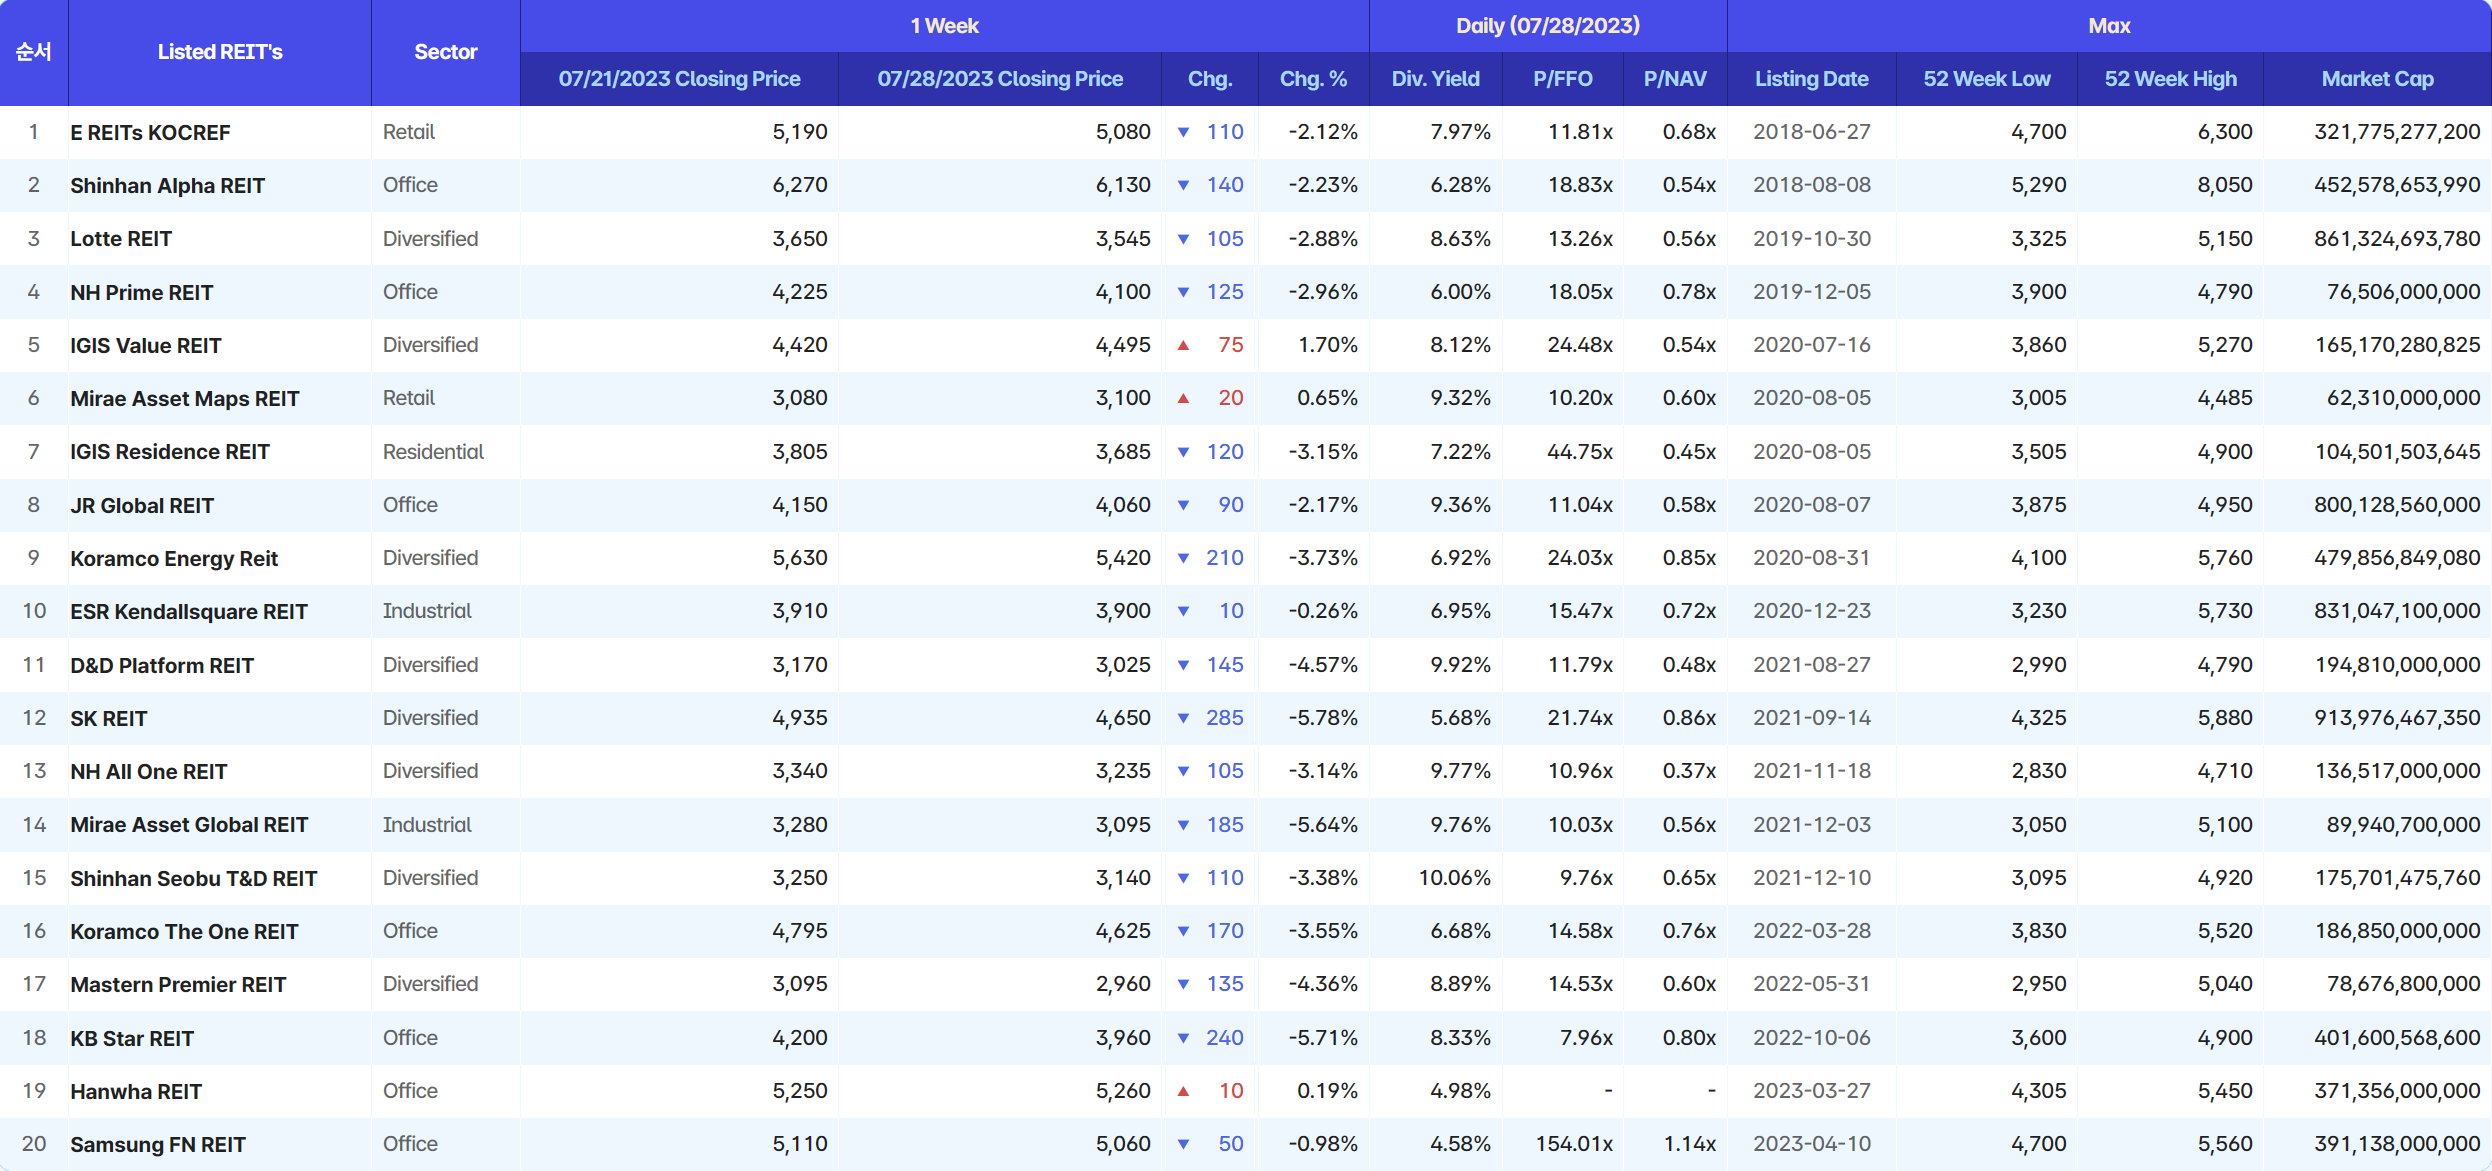The height and width of the screenshot is (1171, 2492).
Task: Click the down arrow in SK REIT row
Action: 1183,718
